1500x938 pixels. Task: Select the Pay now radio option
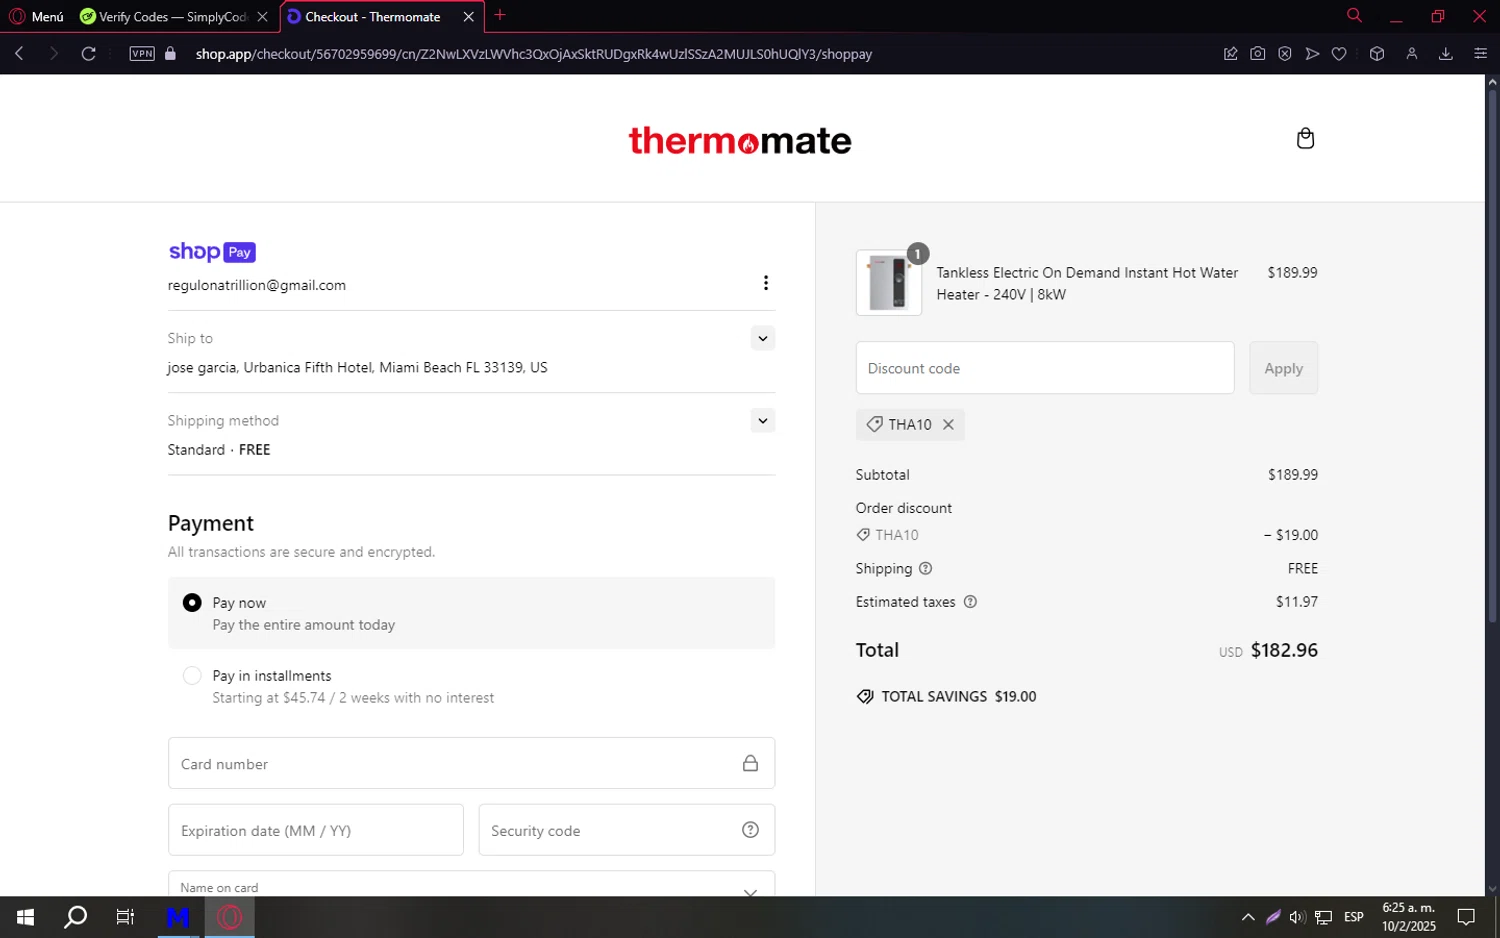(192, 603)
